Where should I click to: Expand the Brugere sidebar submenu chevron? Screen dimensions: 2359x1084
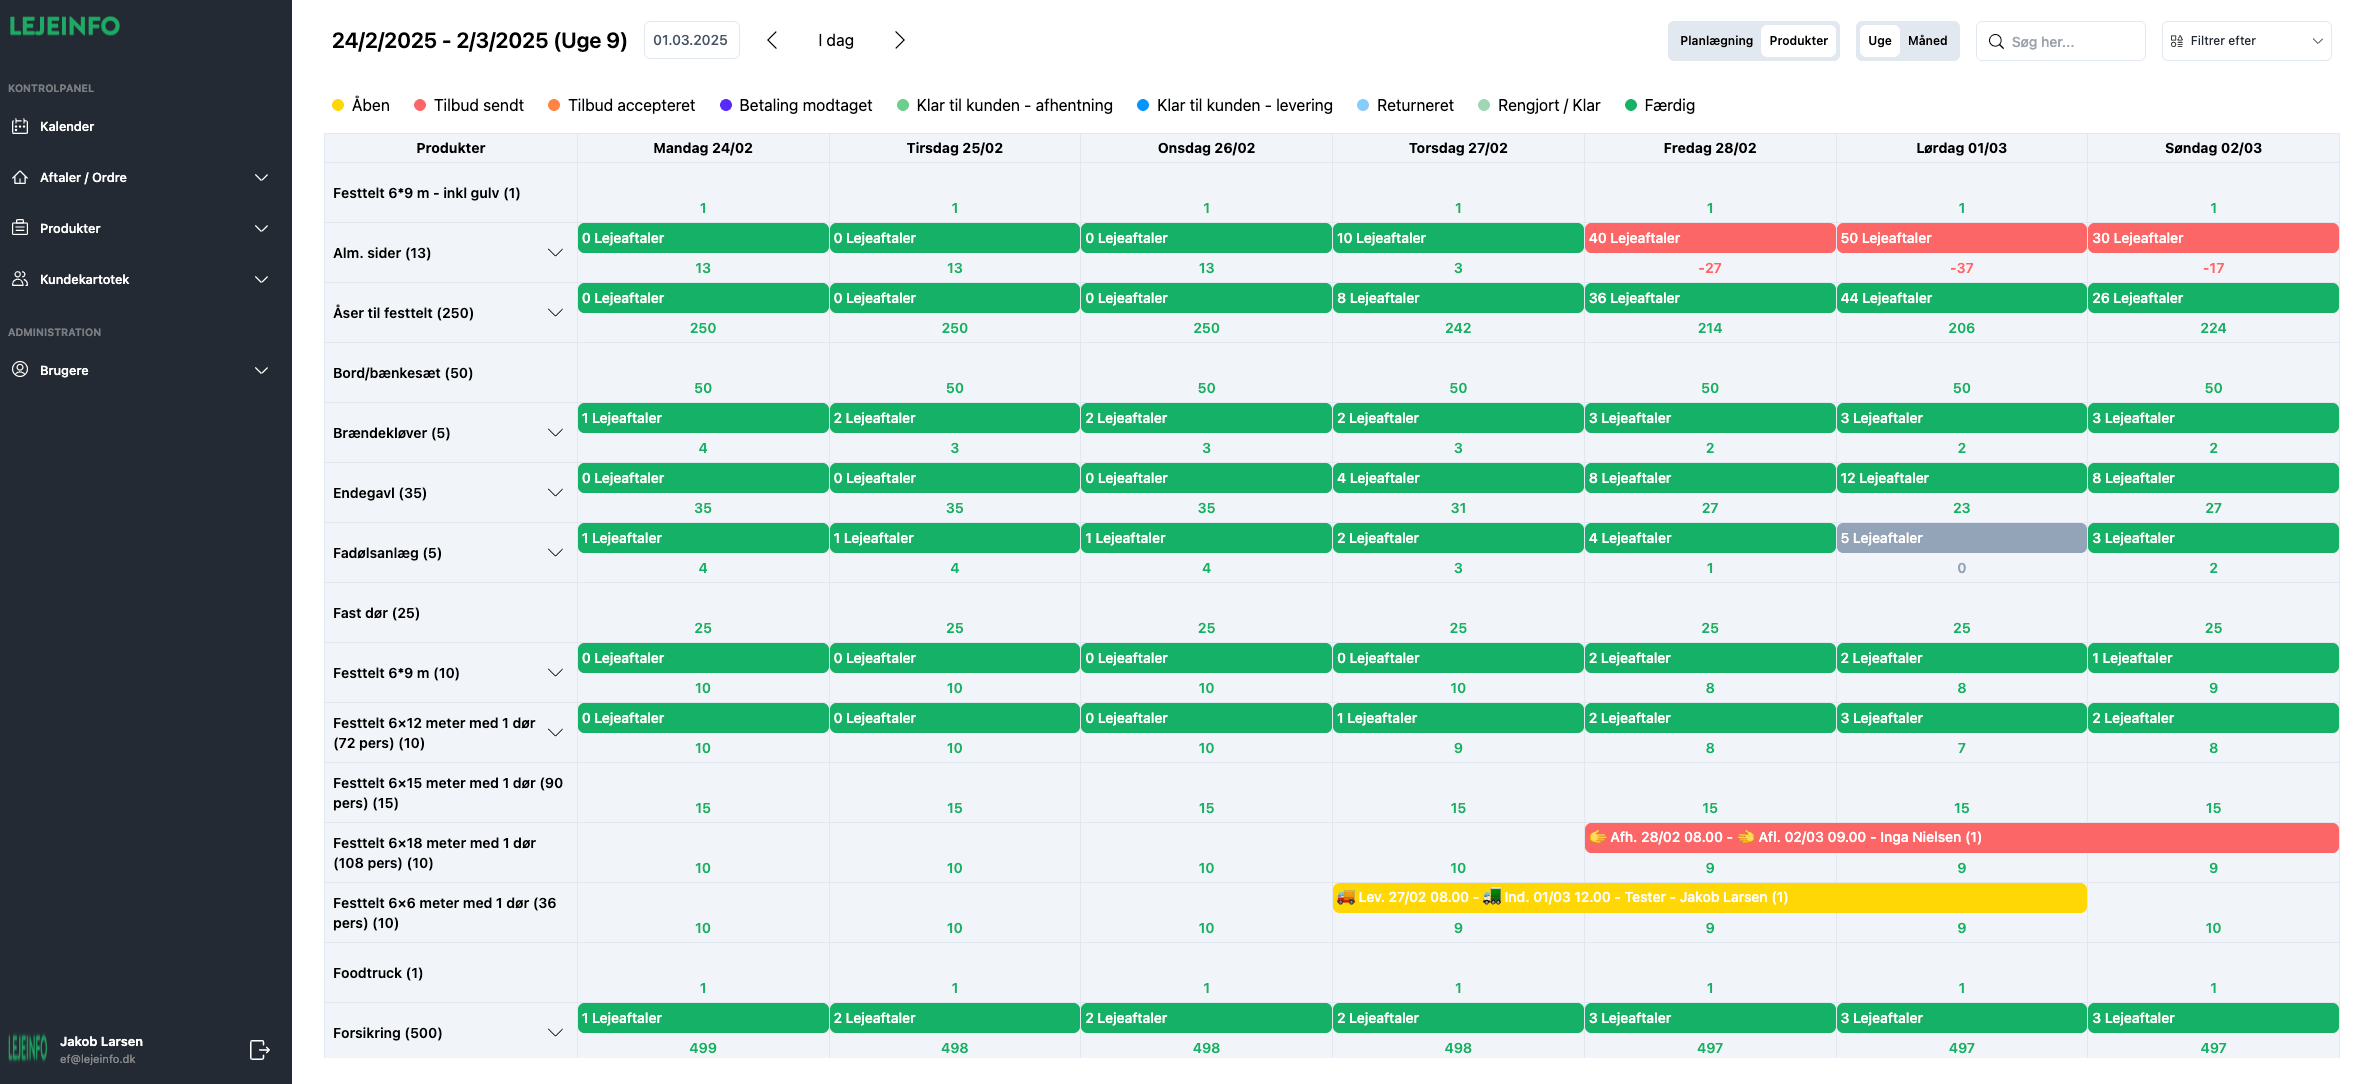(261, 370)
